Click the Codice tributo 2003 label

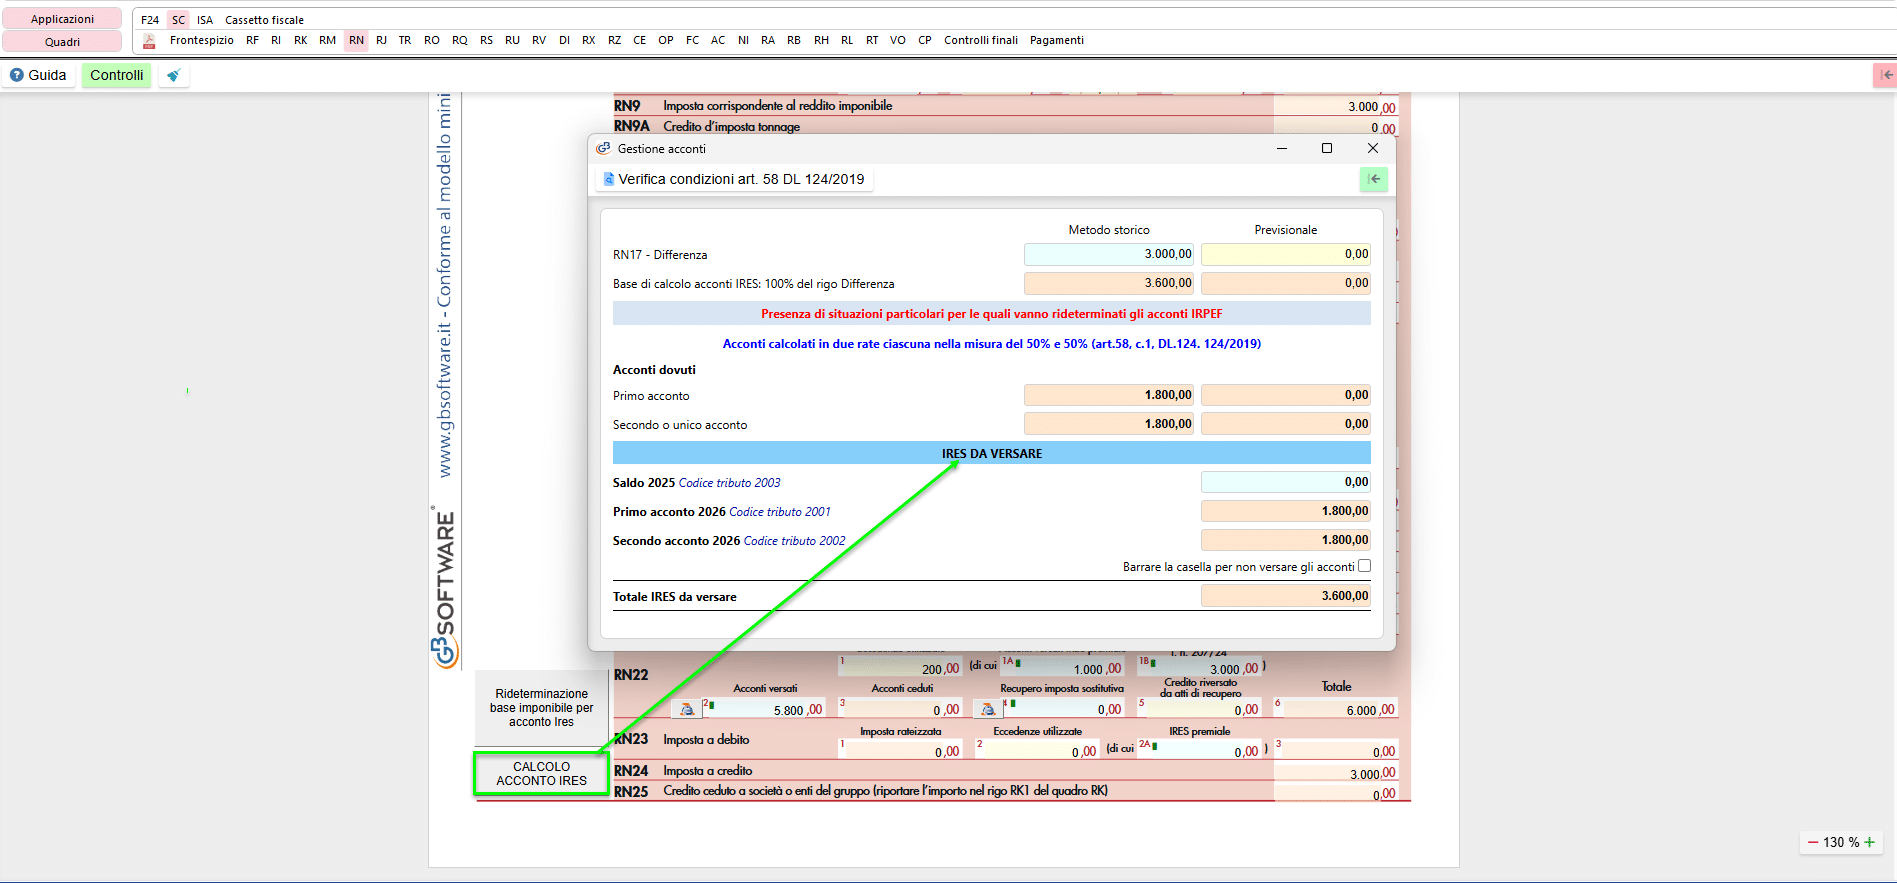(x=730, y=483)
